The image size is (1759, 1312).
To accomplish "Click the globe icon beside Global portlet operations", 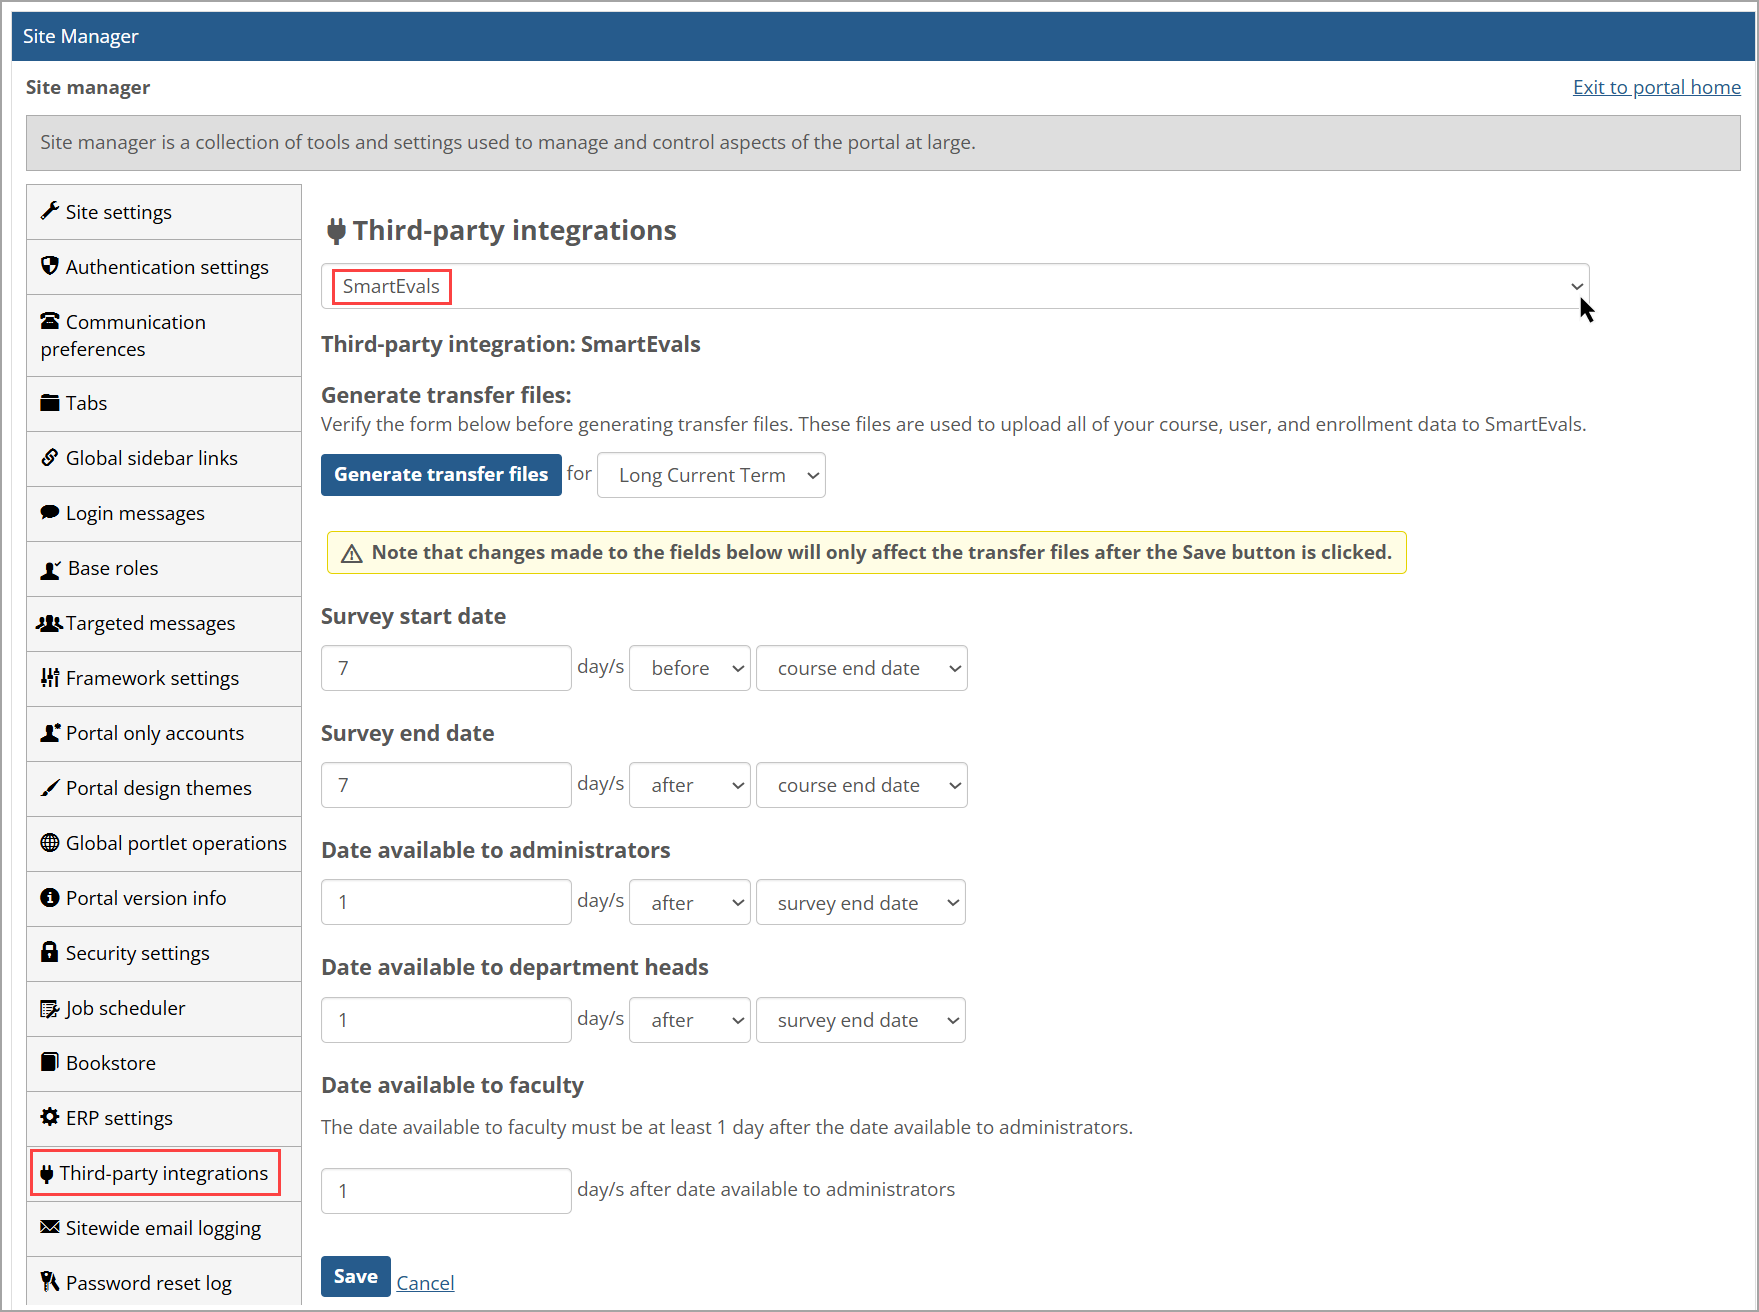I will (50, 842).
